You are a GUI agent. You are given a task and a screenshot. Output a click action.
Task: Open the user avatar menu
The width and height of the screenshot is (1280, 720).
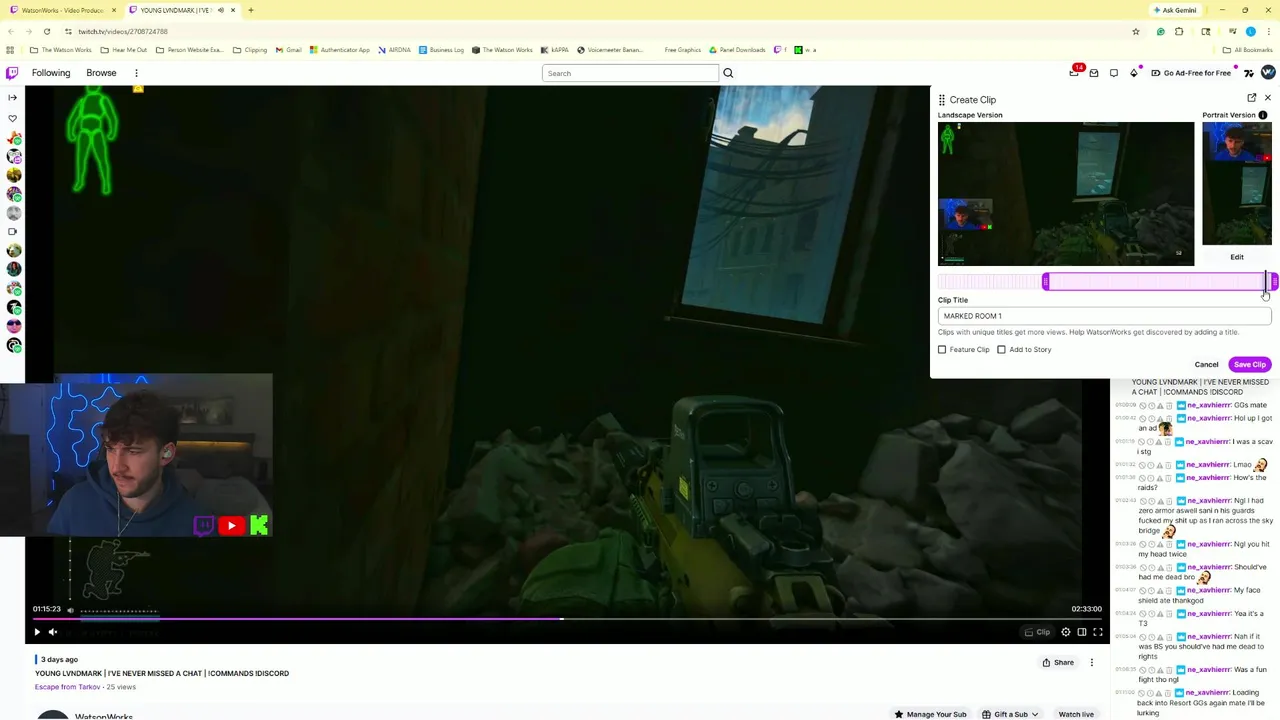tap(1268, 72)
